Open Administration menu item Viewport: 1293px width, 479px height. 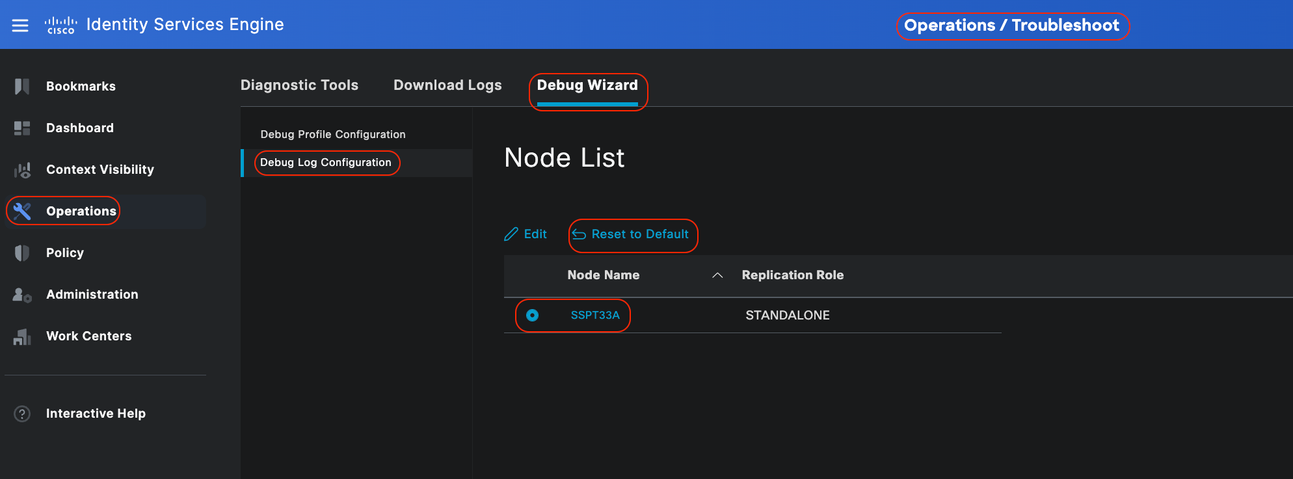tap(92, 295)
